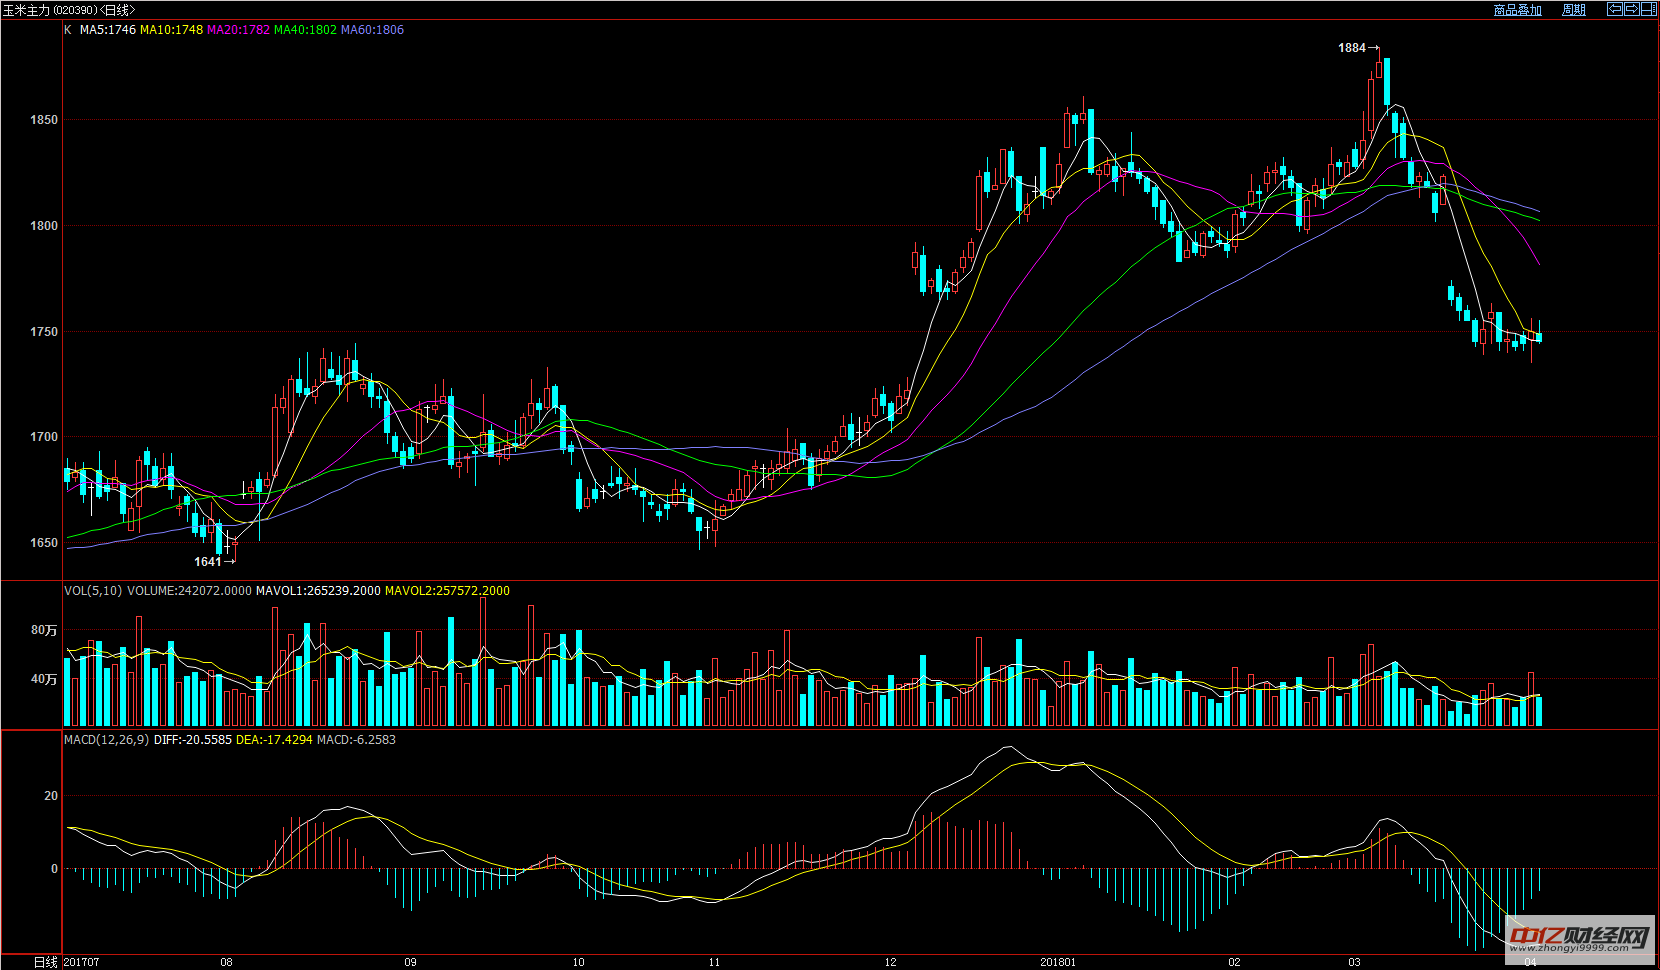Click the left arrow navigation icon
Image resolution: width=1660 pixels, height=970 pixels.
[x=1615, y=9]
